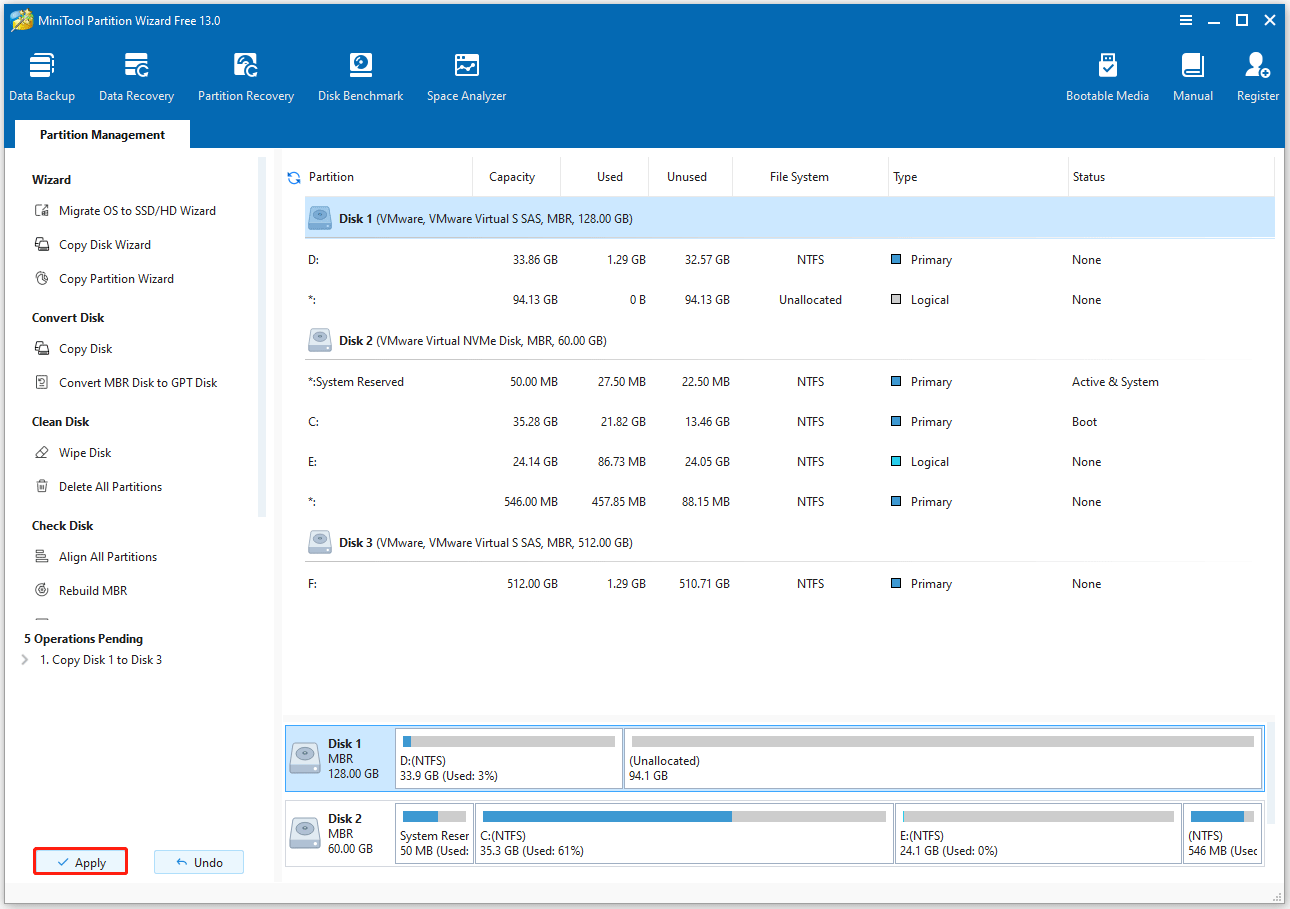1290x909 pixels.
Task: Open the hamburger menu
Action: pos(1186,20)
